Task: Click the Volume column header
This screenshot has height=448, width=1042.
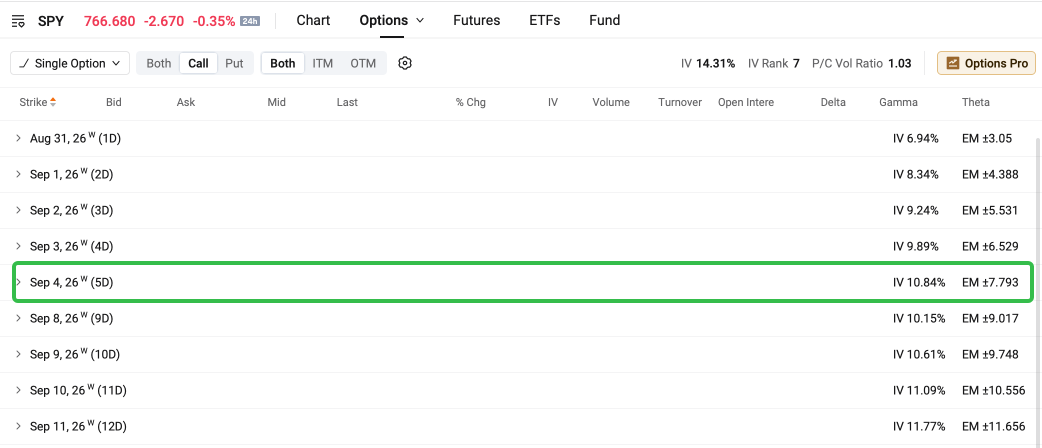Action: click(611, 102)
